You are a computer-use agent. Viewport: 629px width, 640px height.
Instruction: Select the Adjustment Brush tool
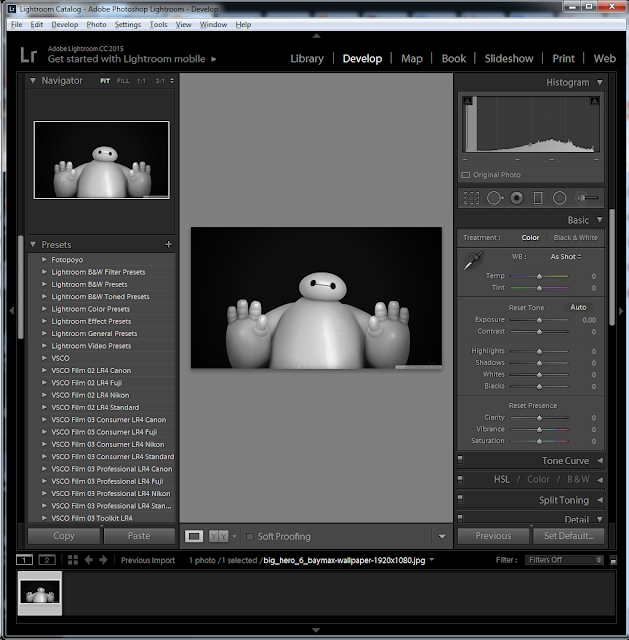(x=587, y=198)
